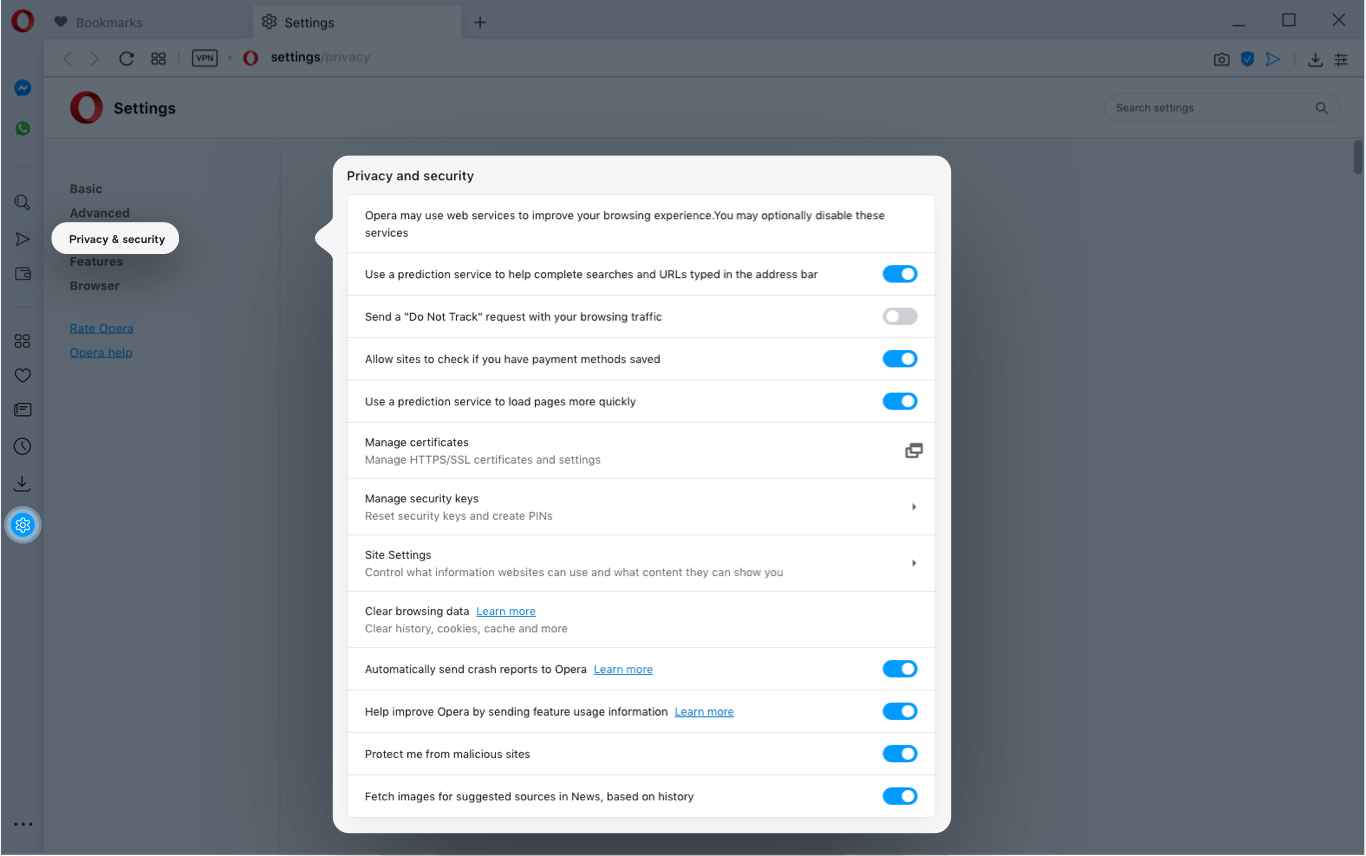
Task: Open the Manage certificates external dialog
Action: 913,451
